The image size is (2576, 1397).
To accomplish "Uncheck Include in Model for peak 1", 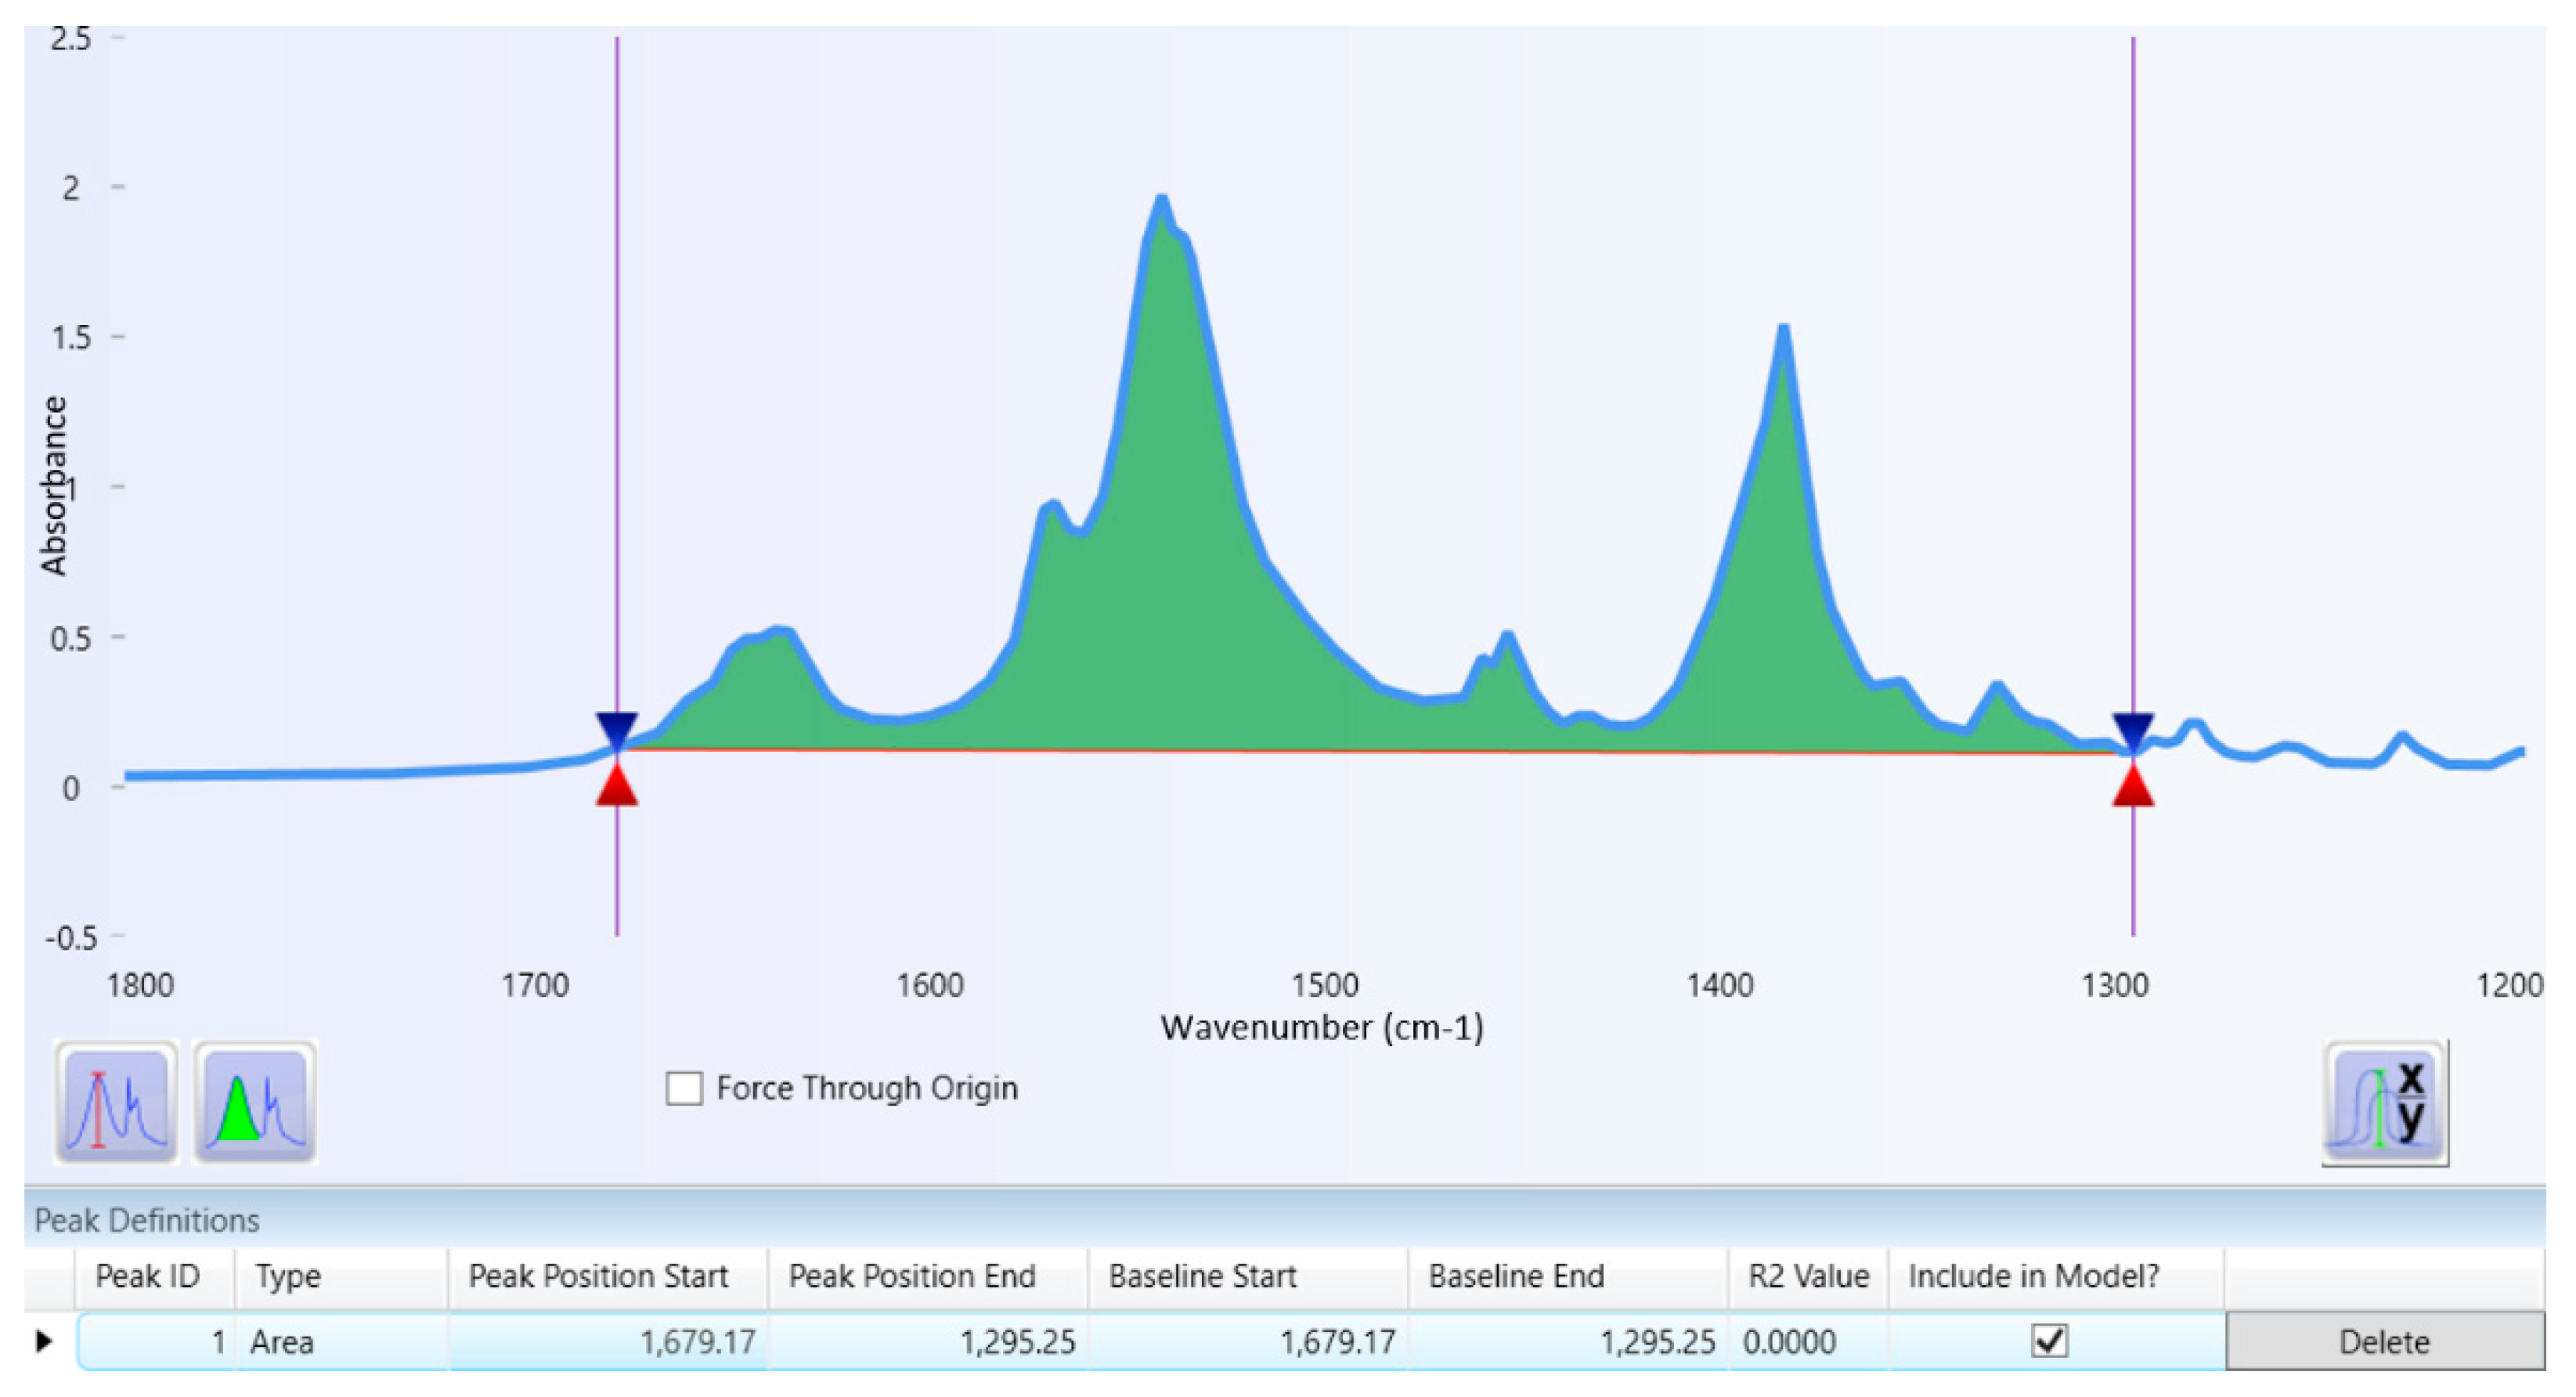I will click(2049, 1341).
